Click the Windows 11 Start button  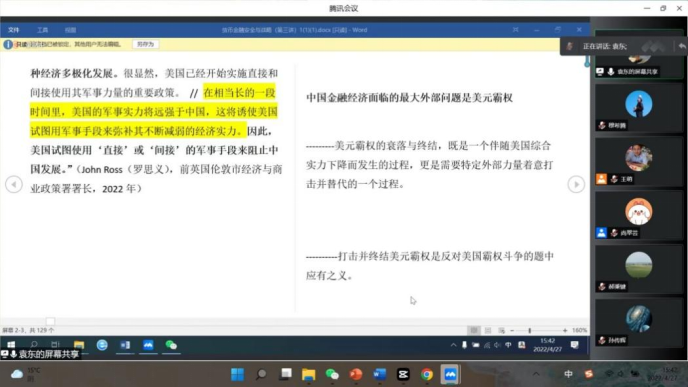pos(237,374)
